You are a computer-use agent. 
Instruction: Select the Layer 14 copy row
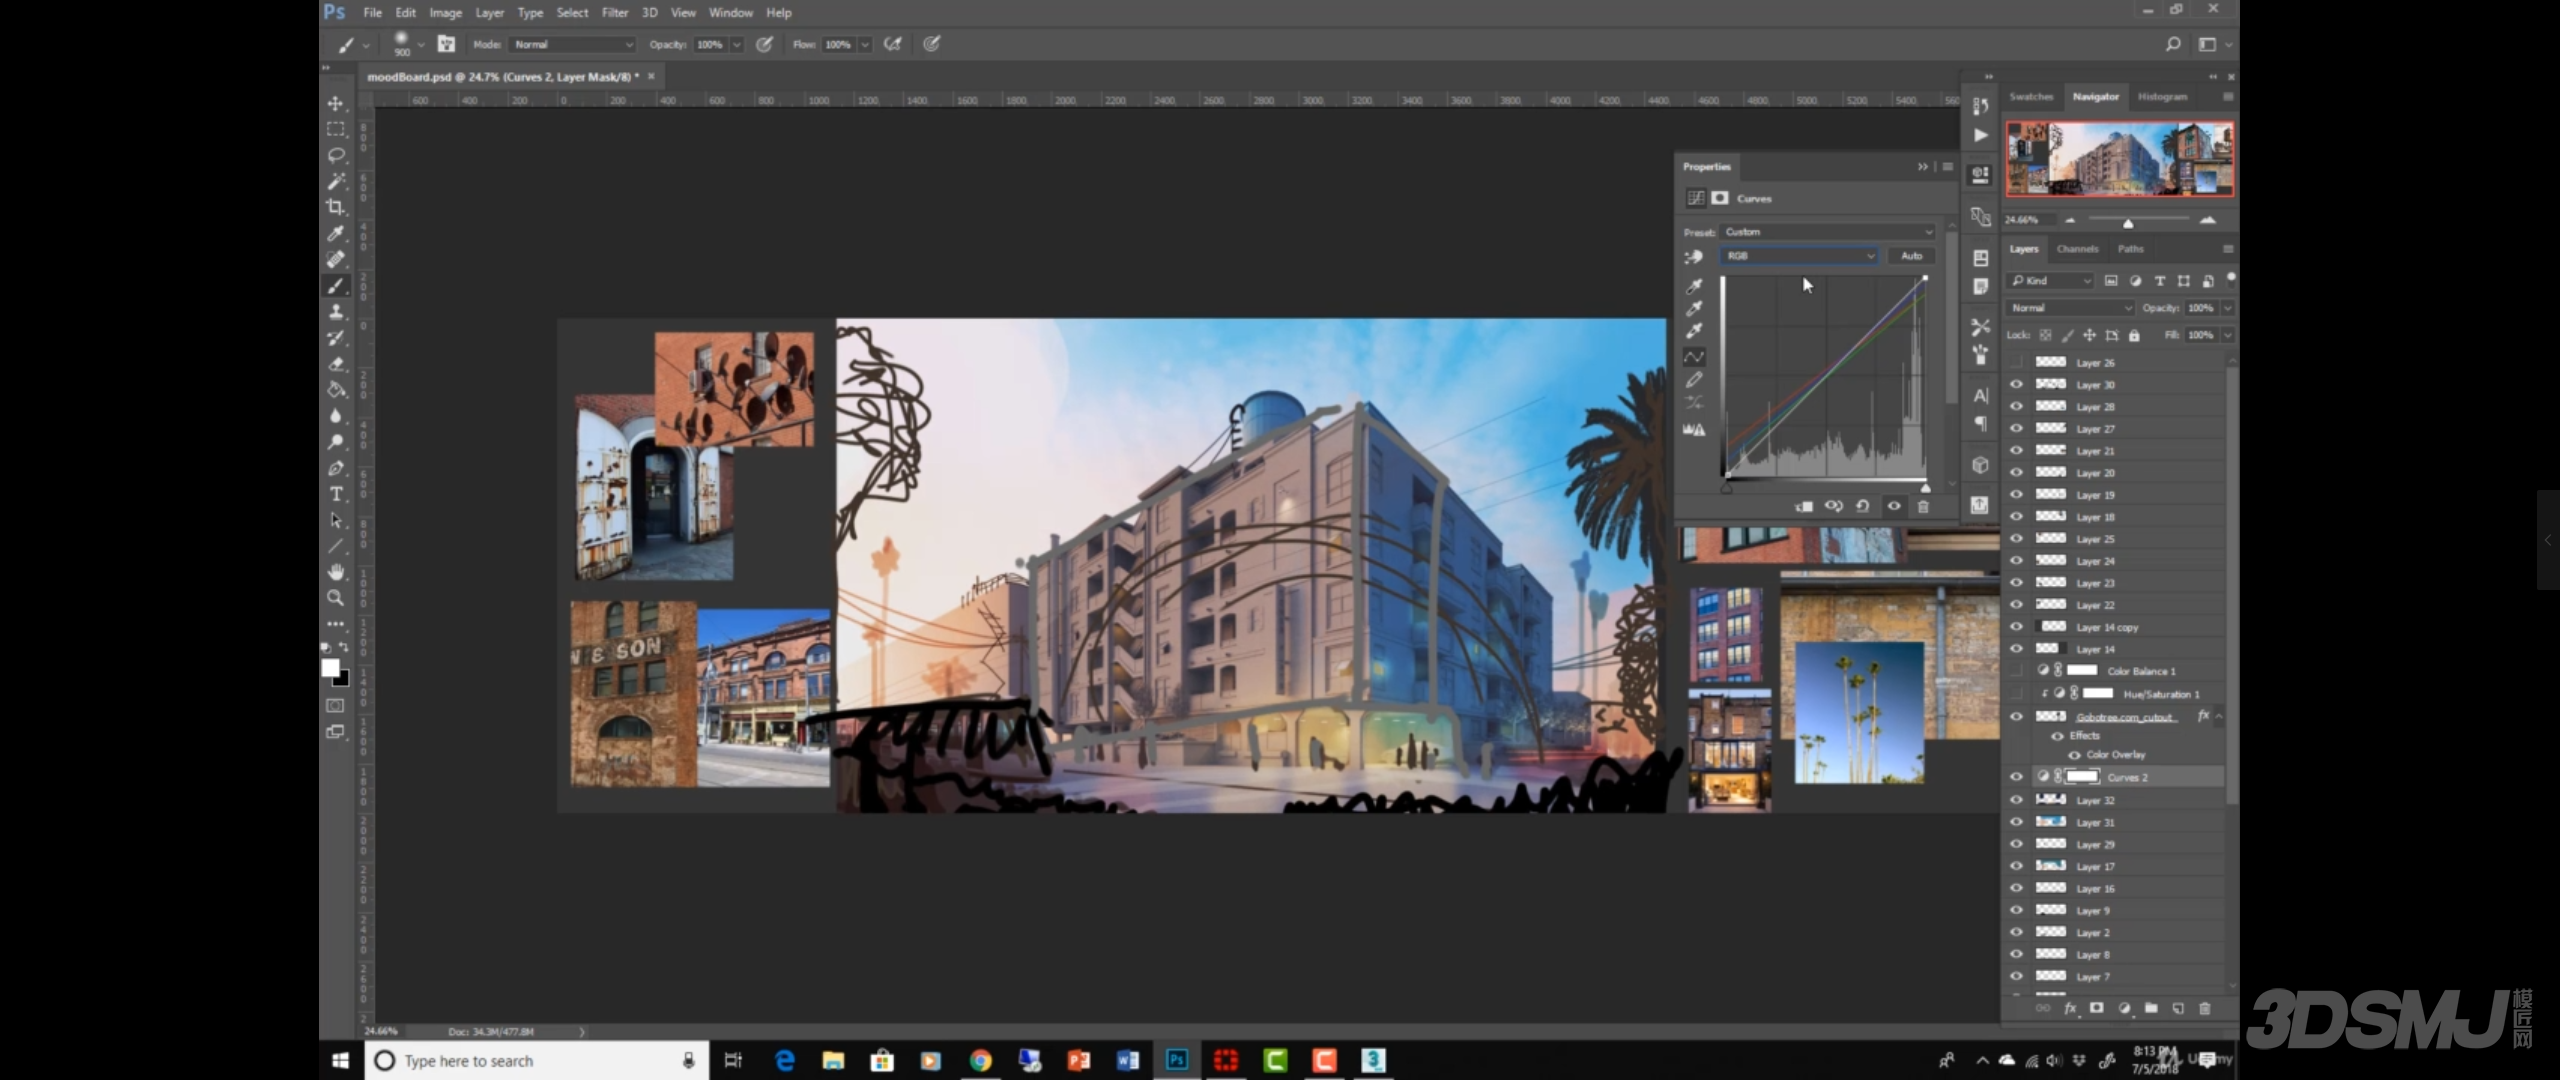point(2116,627)
